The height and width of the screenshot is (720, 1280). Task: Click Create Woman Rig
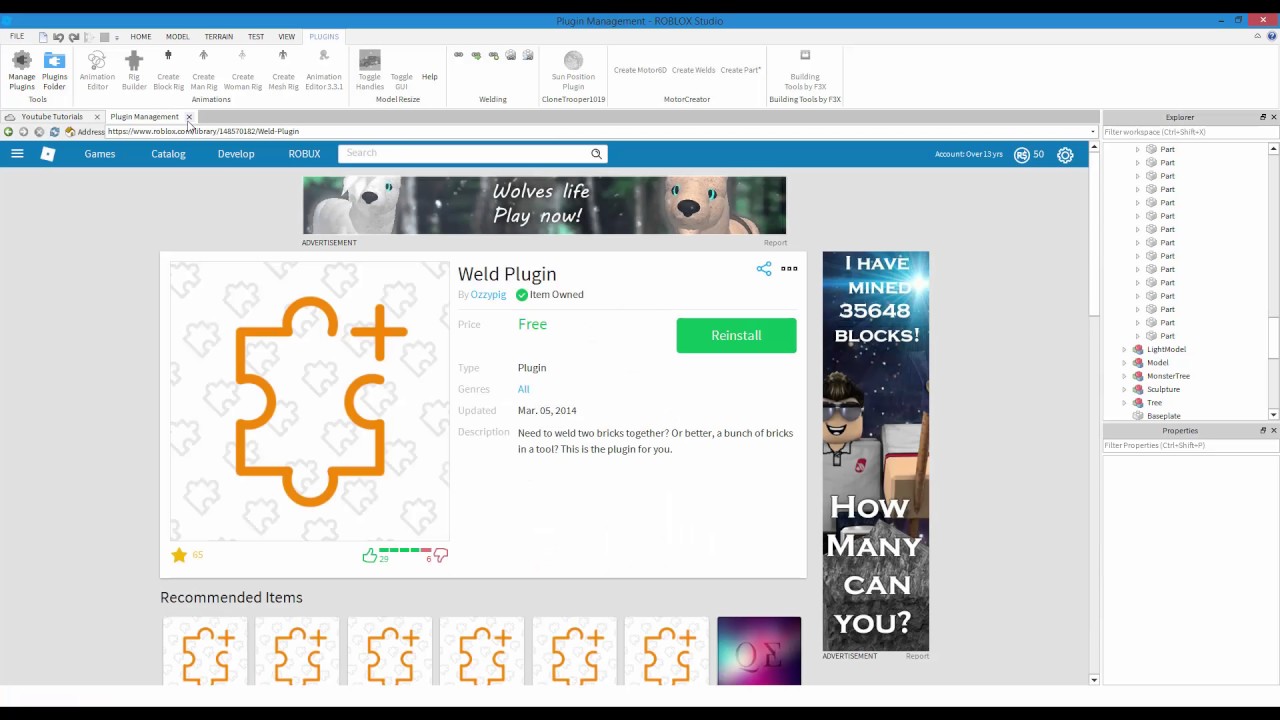pyautogui.click(x=243, y=71)
